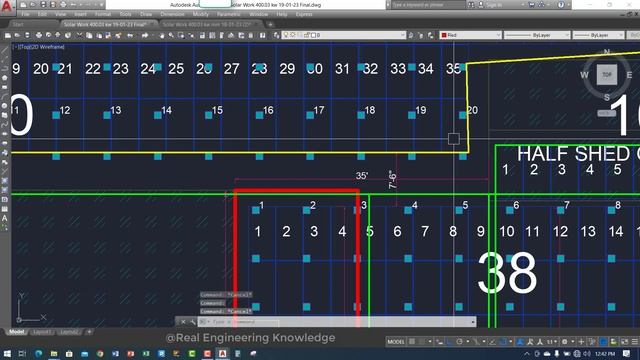Click the Help question mark icon

[561, 5]
